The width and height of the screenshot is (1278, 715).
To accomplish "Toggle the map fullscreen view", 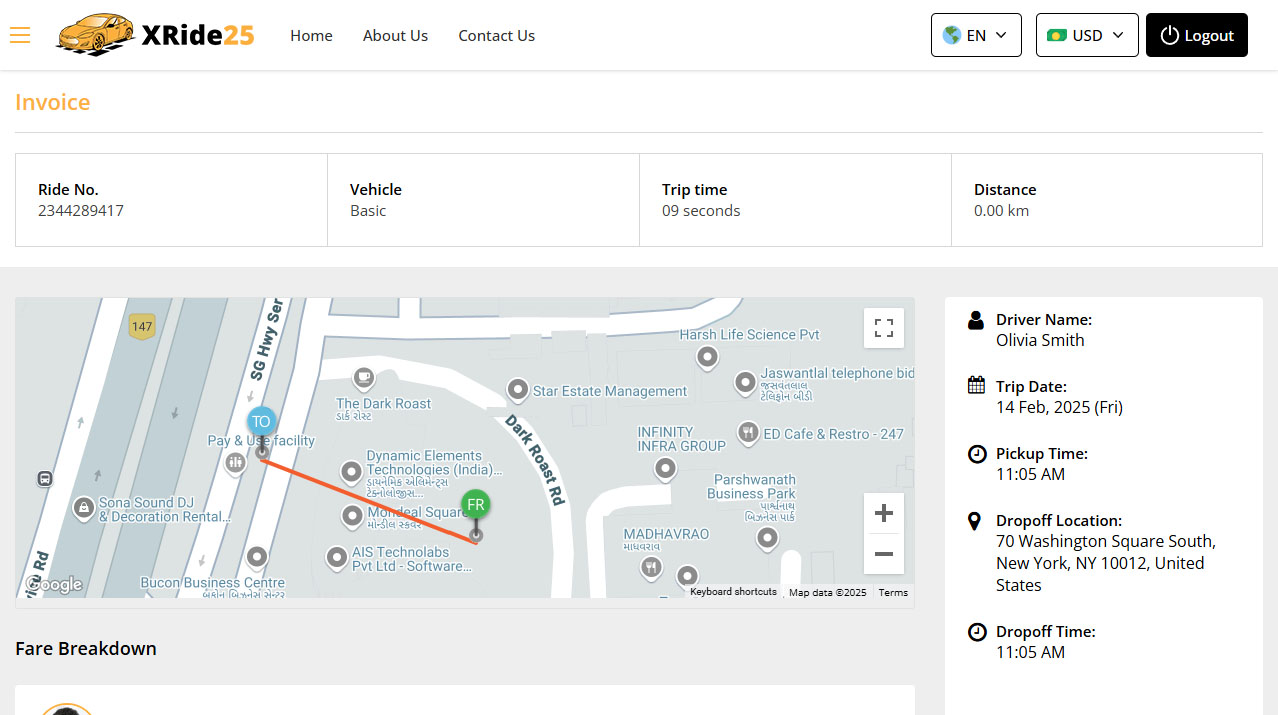I will pos(884,328).
